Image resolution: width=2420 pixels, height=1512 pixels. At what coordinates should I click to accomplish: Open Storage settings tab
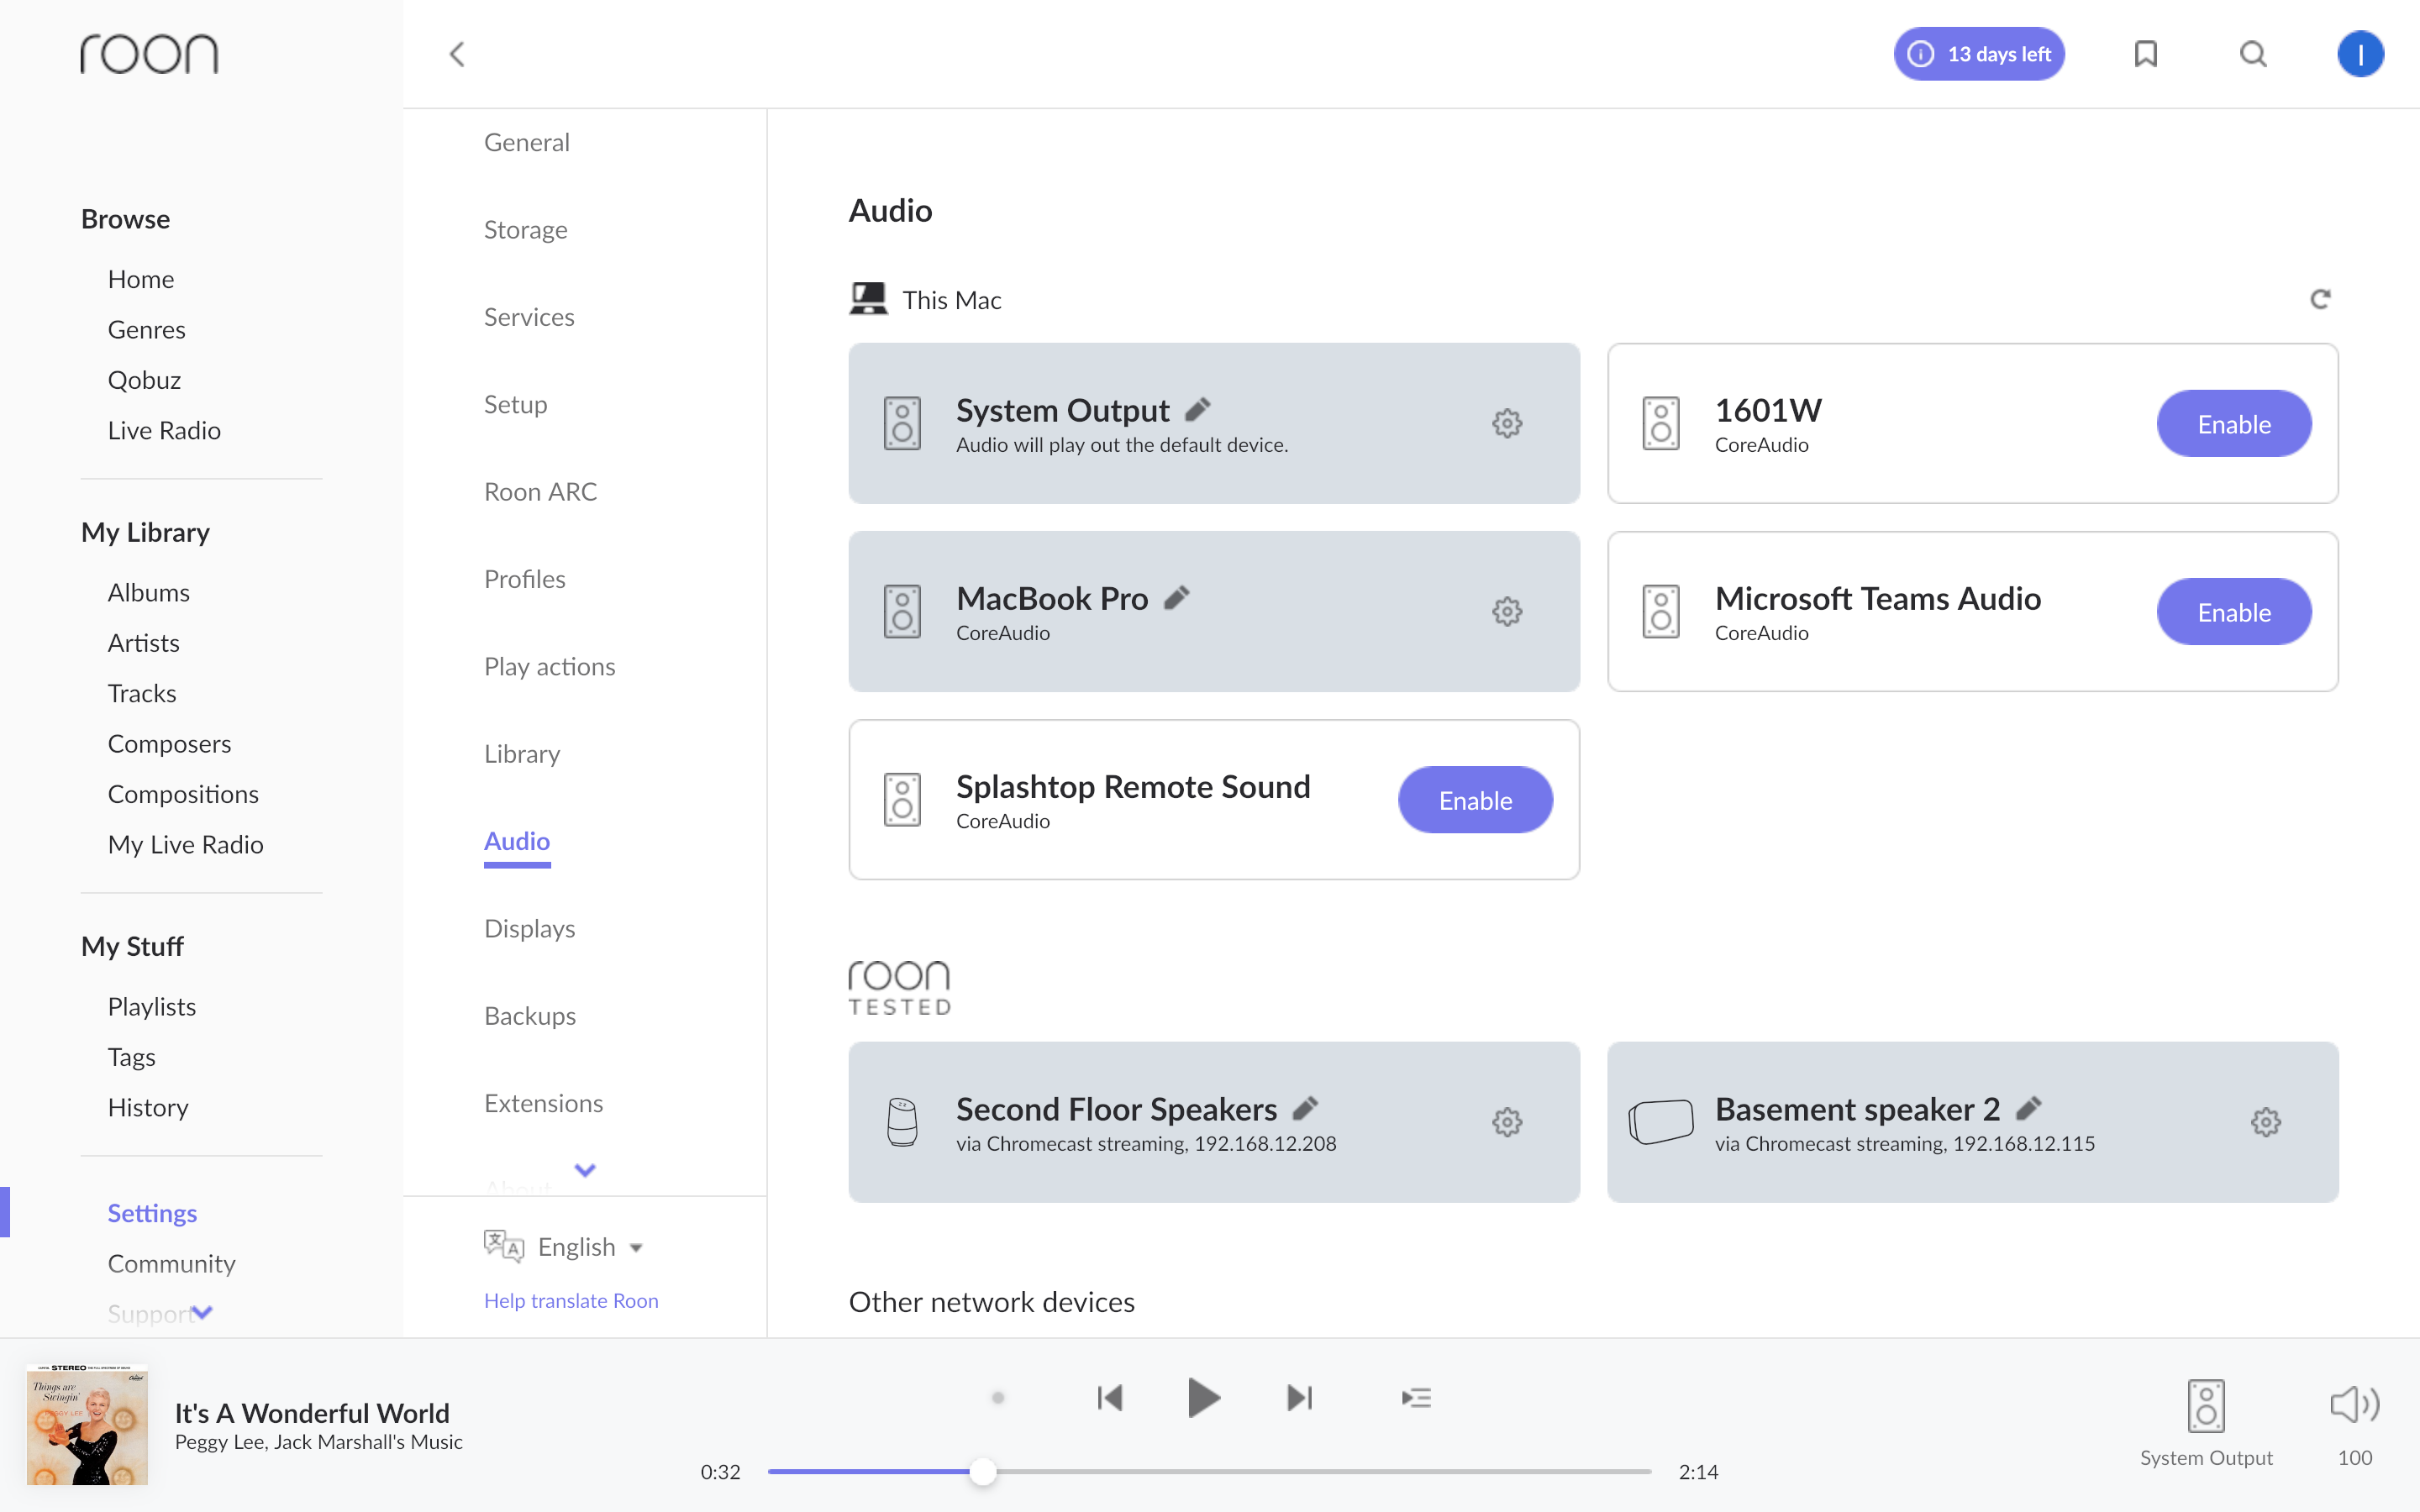tap(526, 229)
